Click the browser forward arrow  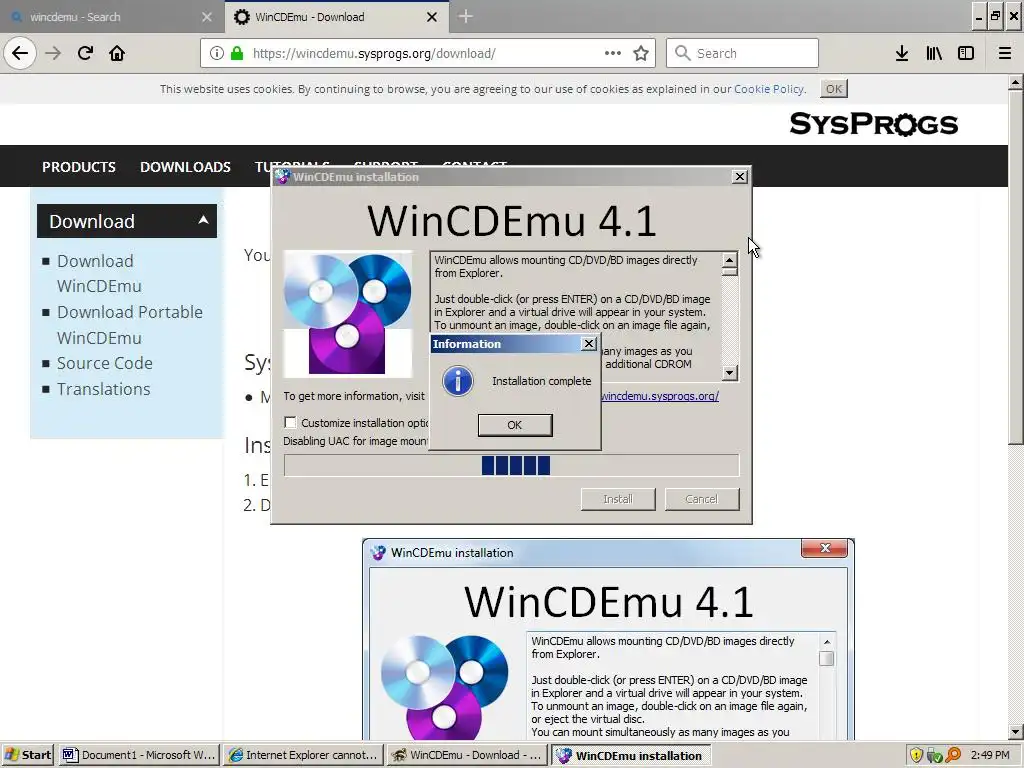pyautogui.click(x=53, y=53)
